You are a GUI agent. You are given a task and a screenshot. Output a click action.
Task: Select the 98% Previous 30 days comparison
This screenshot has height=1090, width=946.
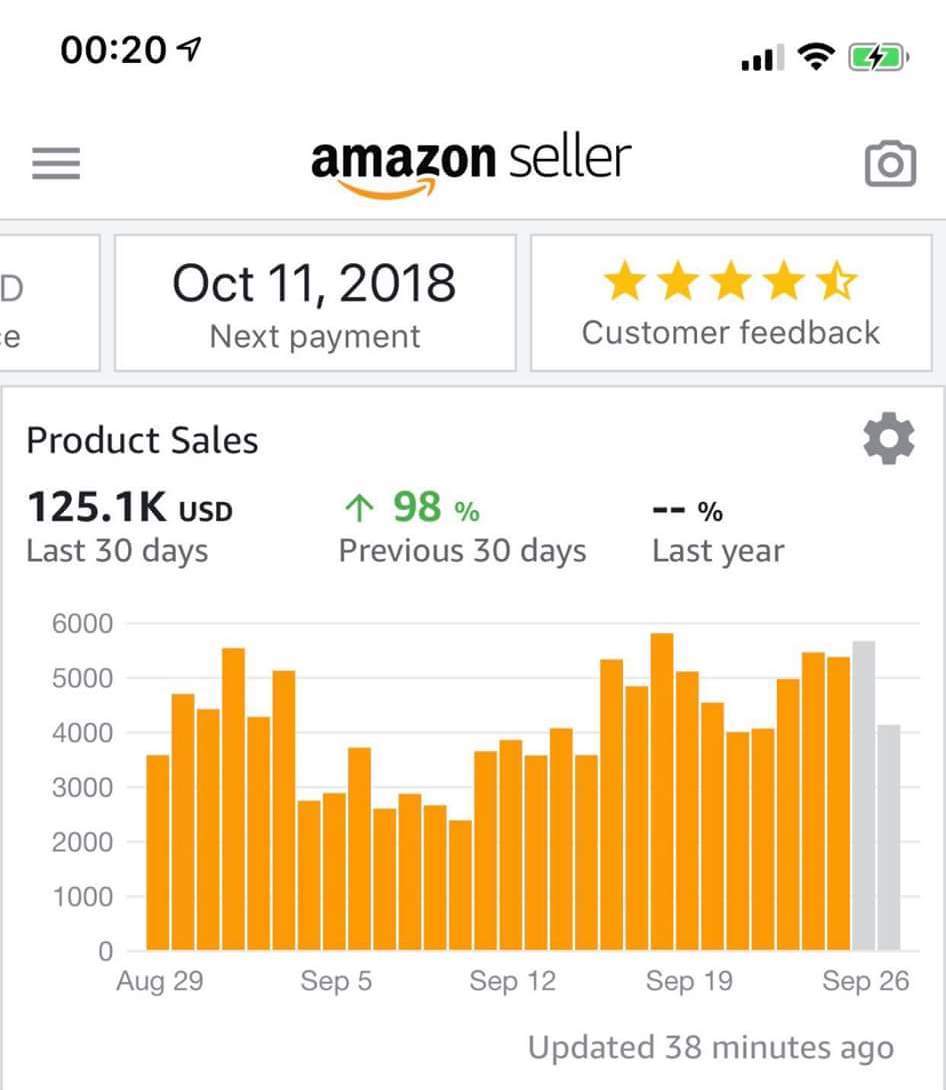(462, 526)
